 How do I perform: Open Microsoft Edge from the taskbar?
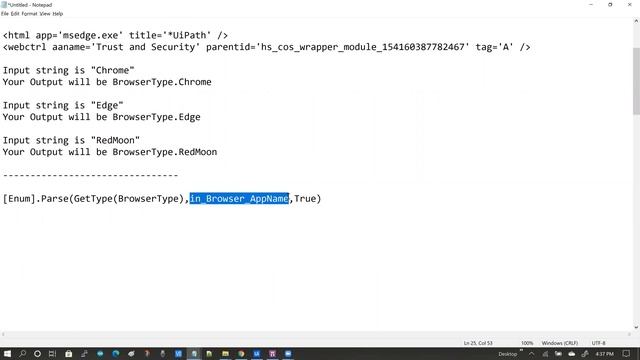[x=116, y=354]
